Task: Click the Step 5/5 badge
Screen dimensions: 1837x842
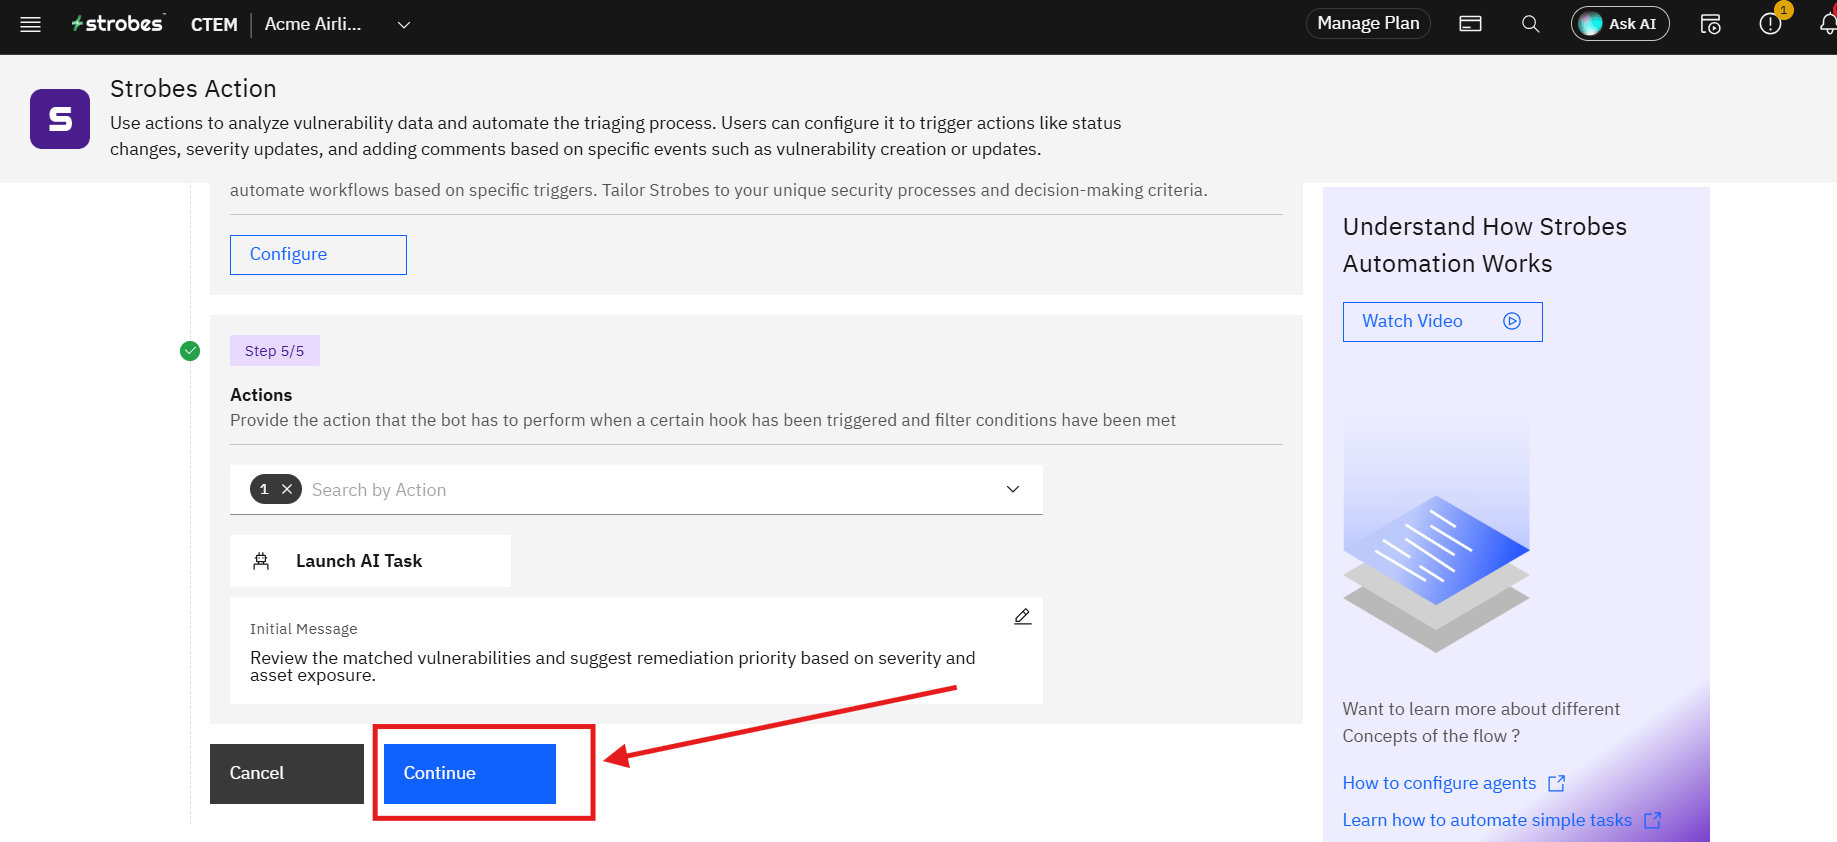Action: pos(275,351)
